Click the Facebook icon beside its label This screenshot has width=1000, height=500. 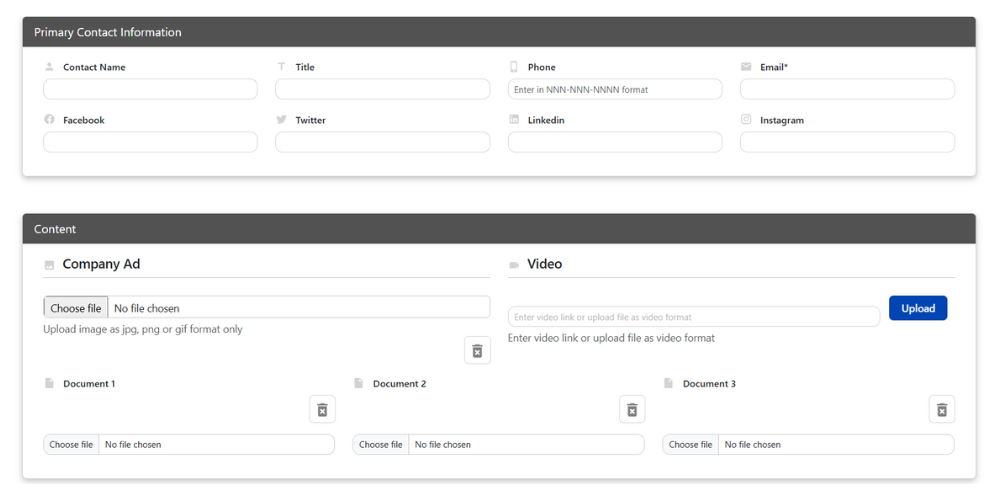(x=49, y=120)
